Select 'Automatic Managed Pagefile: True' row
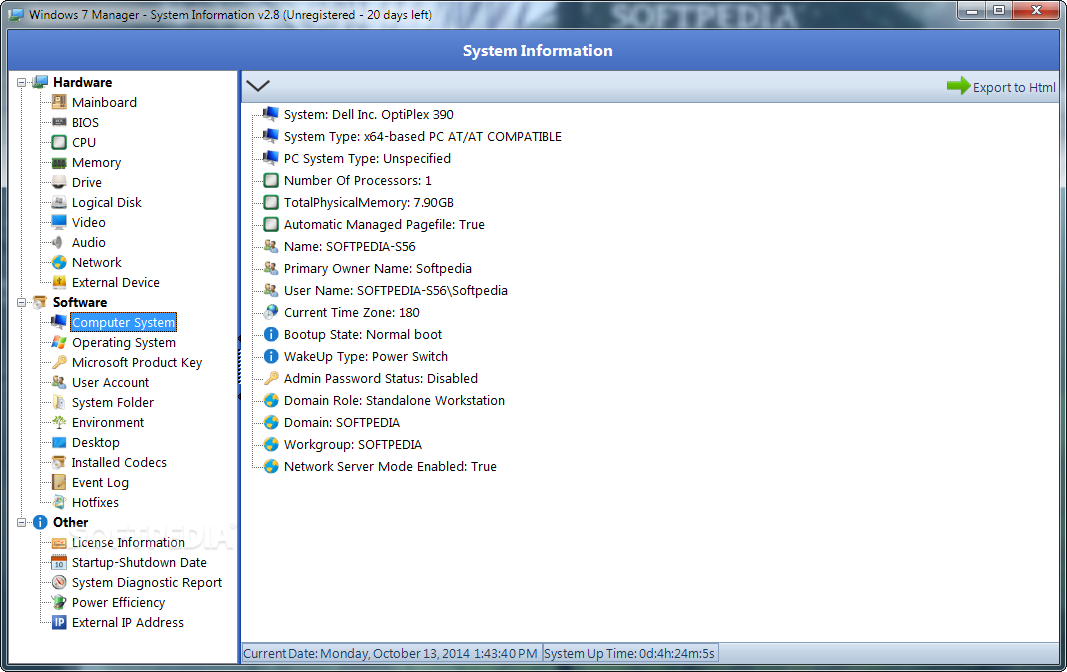 [x=384, y=224]
